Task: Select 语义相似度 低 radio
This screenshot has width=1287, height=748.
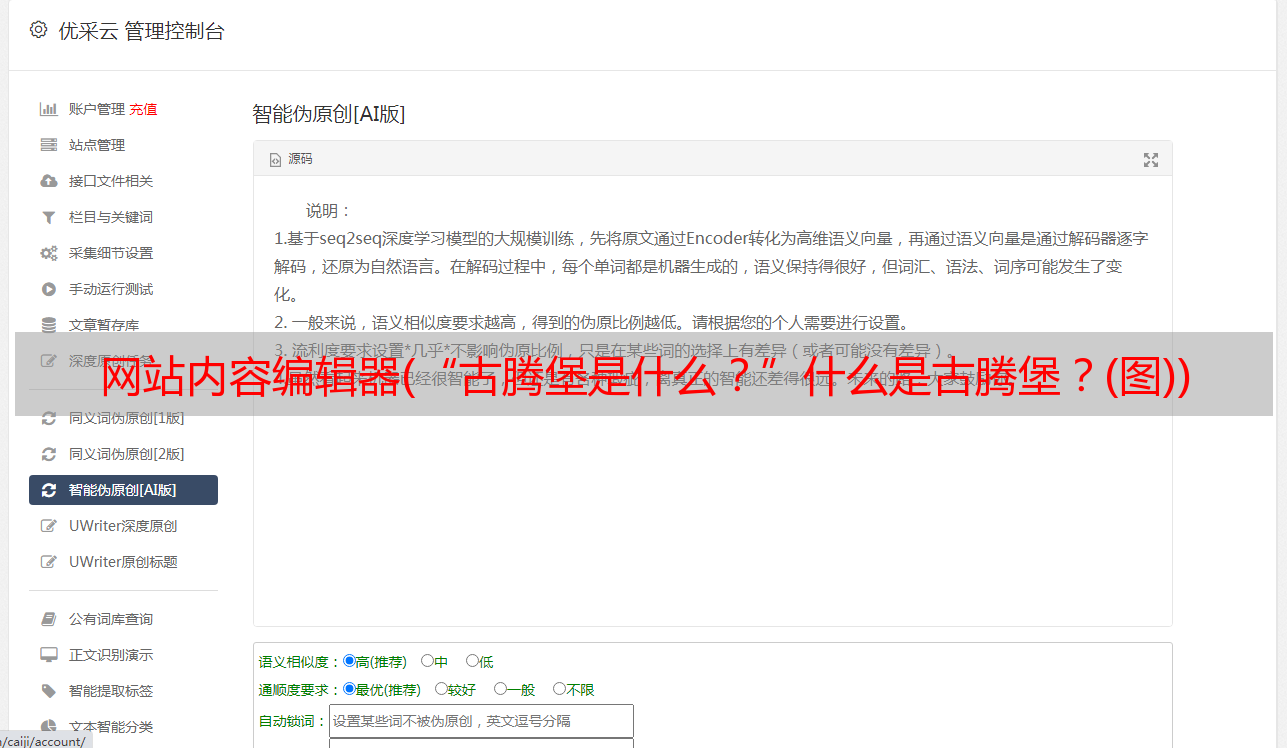Action: pyautogui.click(x=472, y=661)
